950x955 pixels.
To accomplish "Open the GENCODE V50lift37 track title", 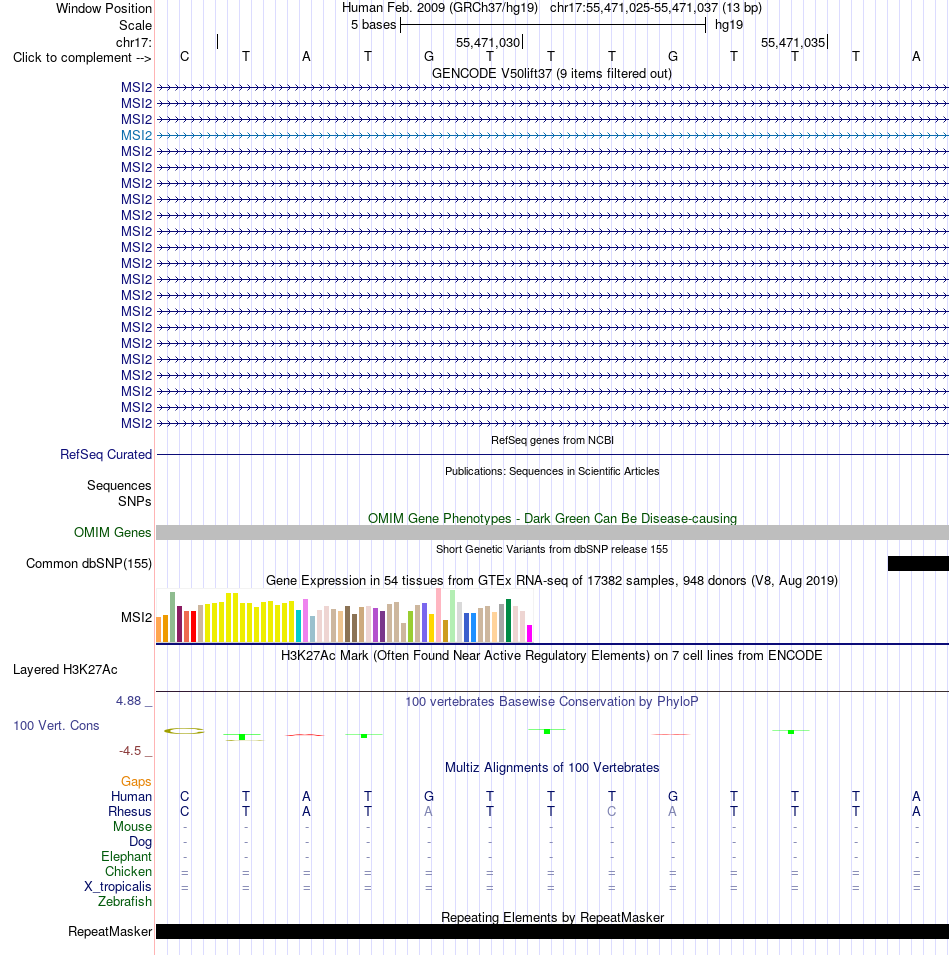I will point(552,74).
